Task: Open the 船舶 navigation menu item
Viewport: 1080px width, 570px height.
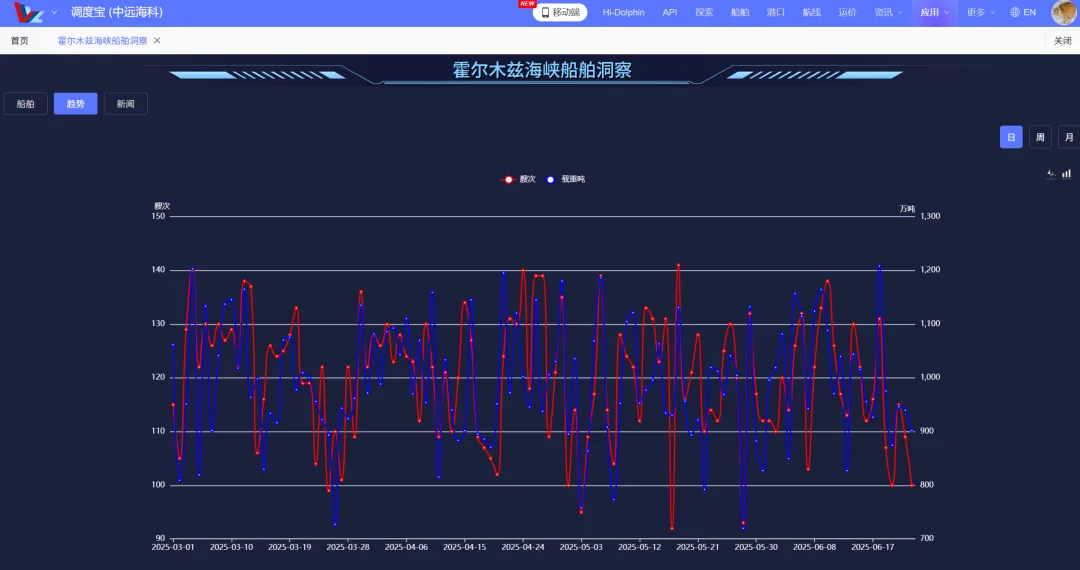Action: [x=740, y=12]
